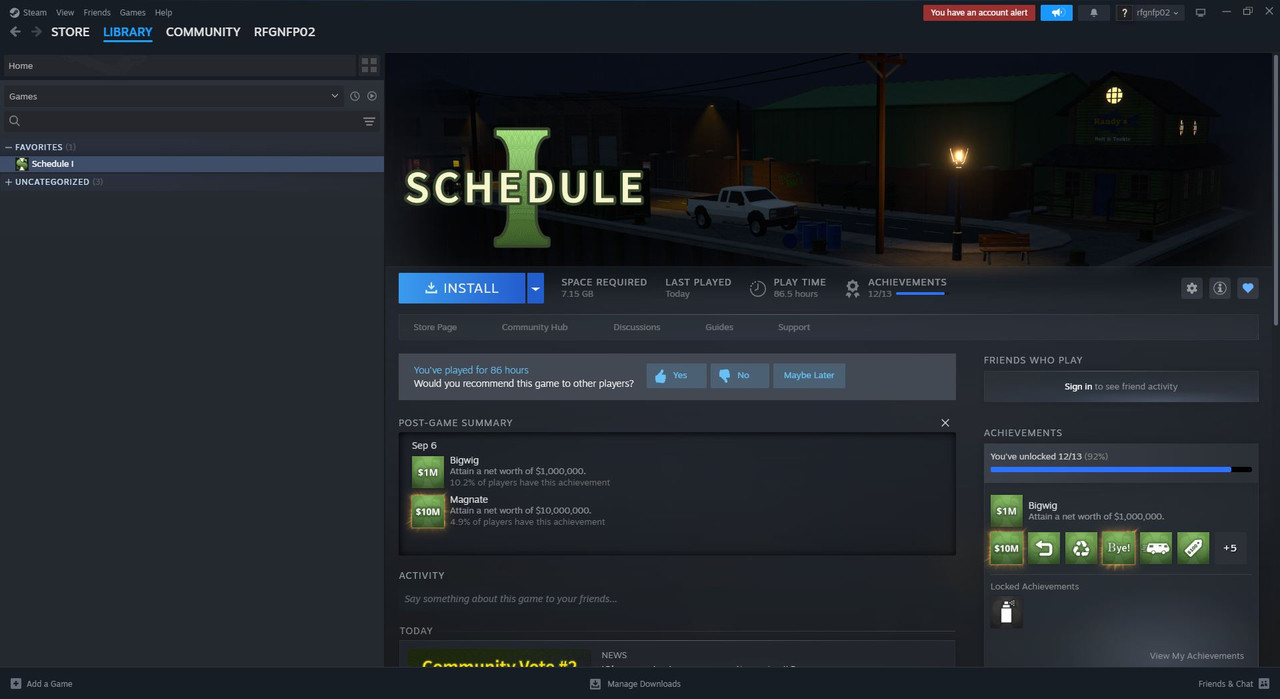Viewport: 1280px width, 699px height.
Task: Toggle the collections grid view icon
Action: 369,65
